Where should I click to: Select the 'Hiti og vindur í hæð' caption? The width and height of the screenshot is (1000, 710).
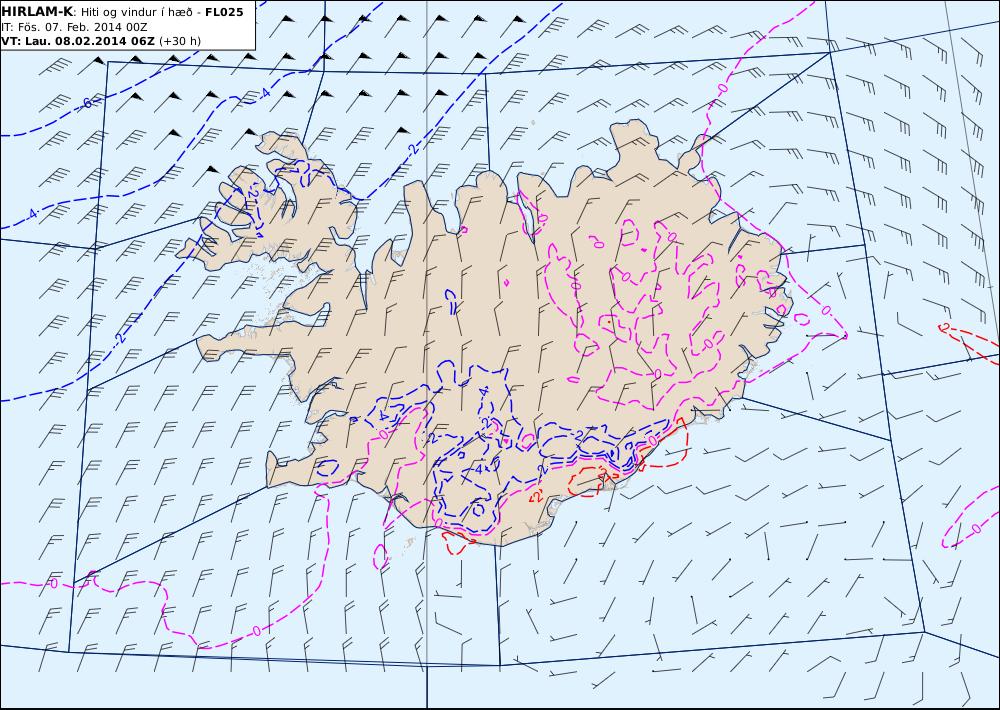point(137,12)
